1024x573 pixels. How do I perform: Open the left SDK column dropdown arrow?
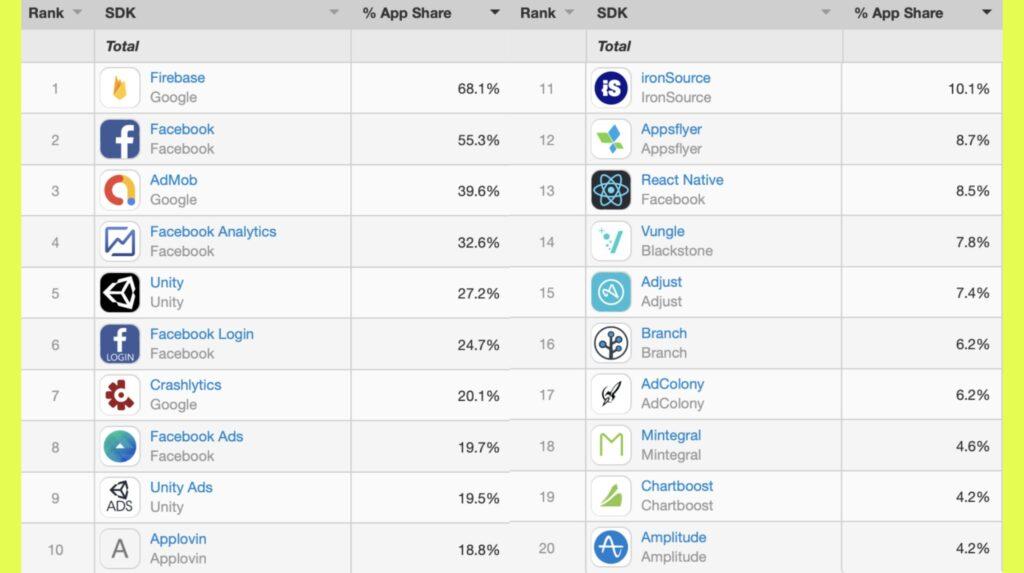click(x=334, y=12)
